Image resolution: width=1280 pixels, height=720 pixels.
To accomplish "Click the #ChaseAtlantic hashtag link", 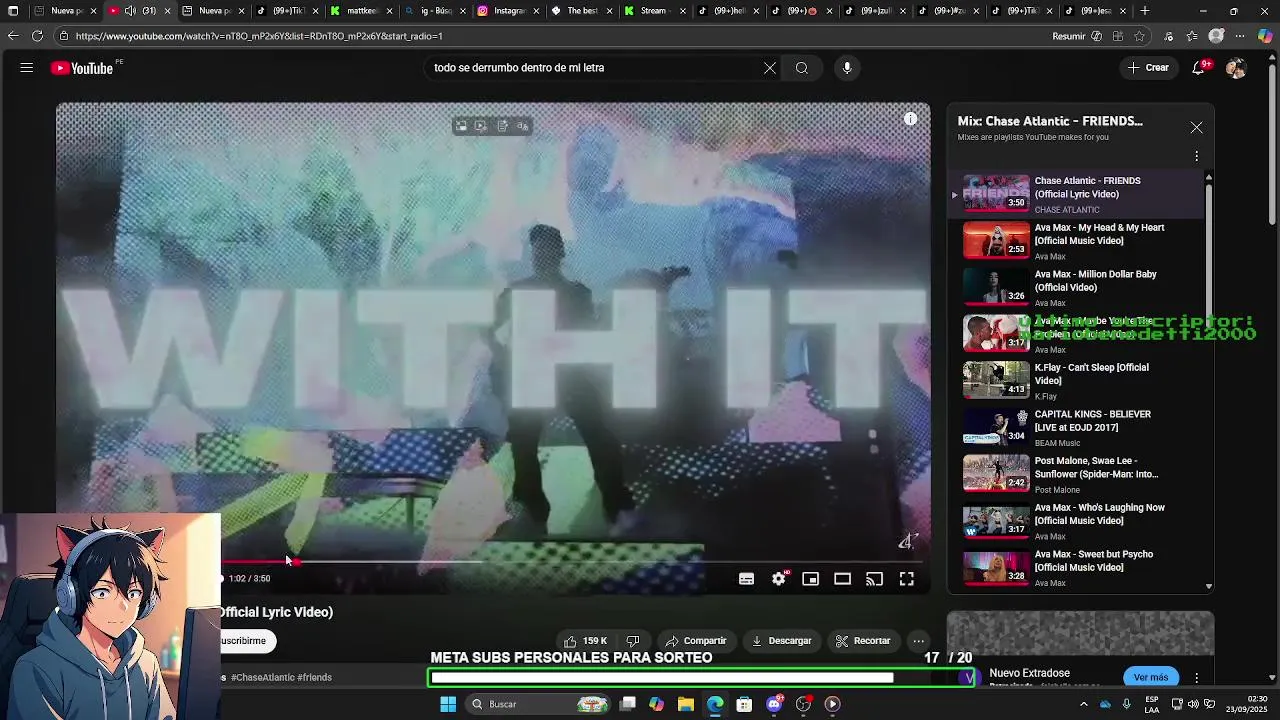I will (x=263, y=677).
